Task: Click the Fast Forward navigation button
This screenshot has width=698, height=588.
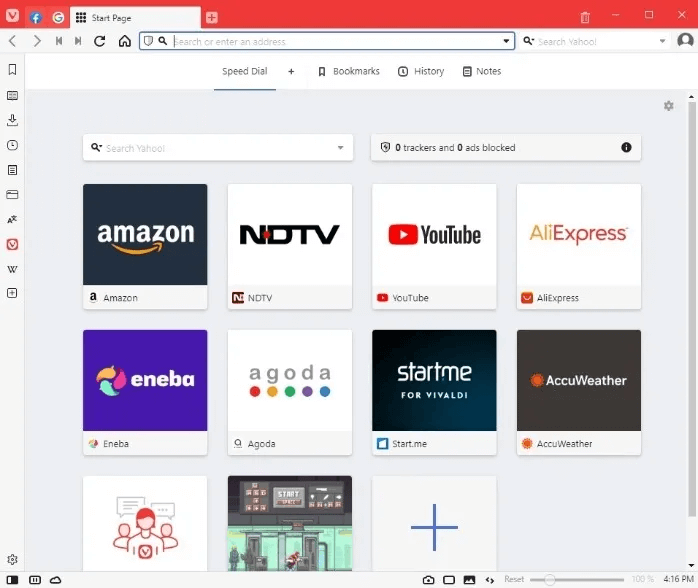Action: pyautogui.click(x=78, y=41)
